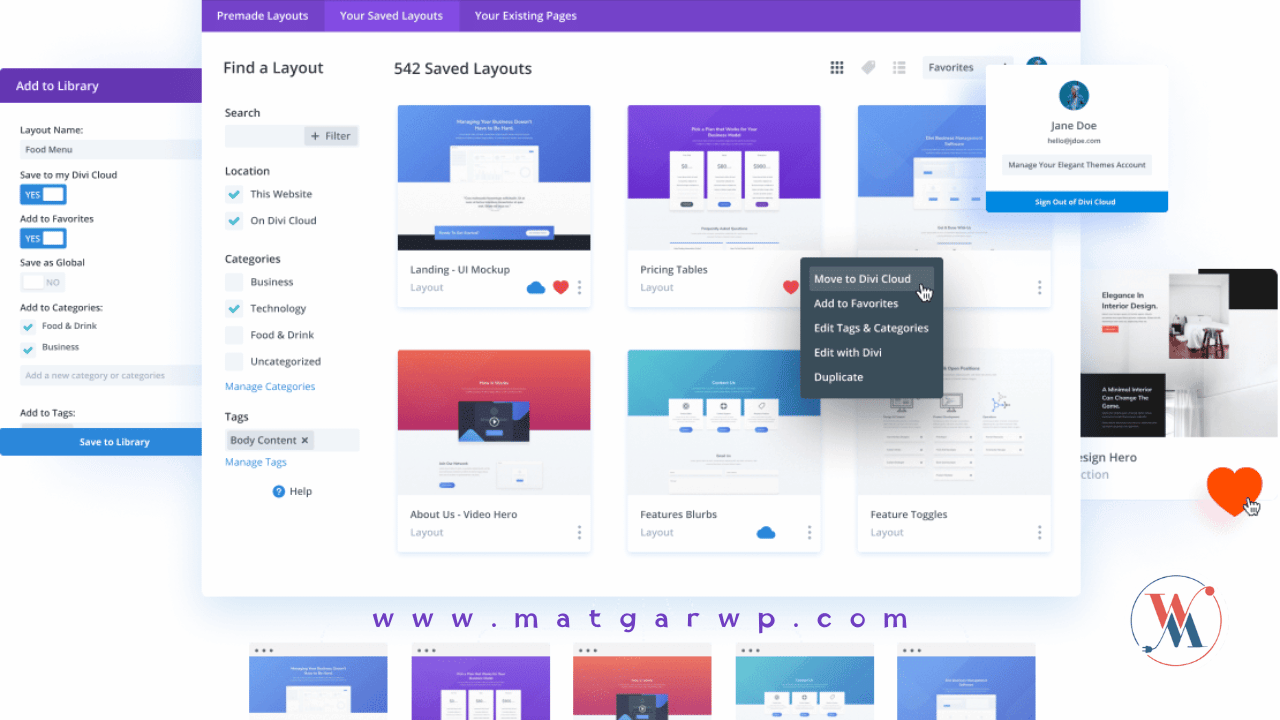Viewport: 1280px width, 720px height.
Task: Toggle Save to my Divi Cloud switch
Action: [x=43, y=195]
